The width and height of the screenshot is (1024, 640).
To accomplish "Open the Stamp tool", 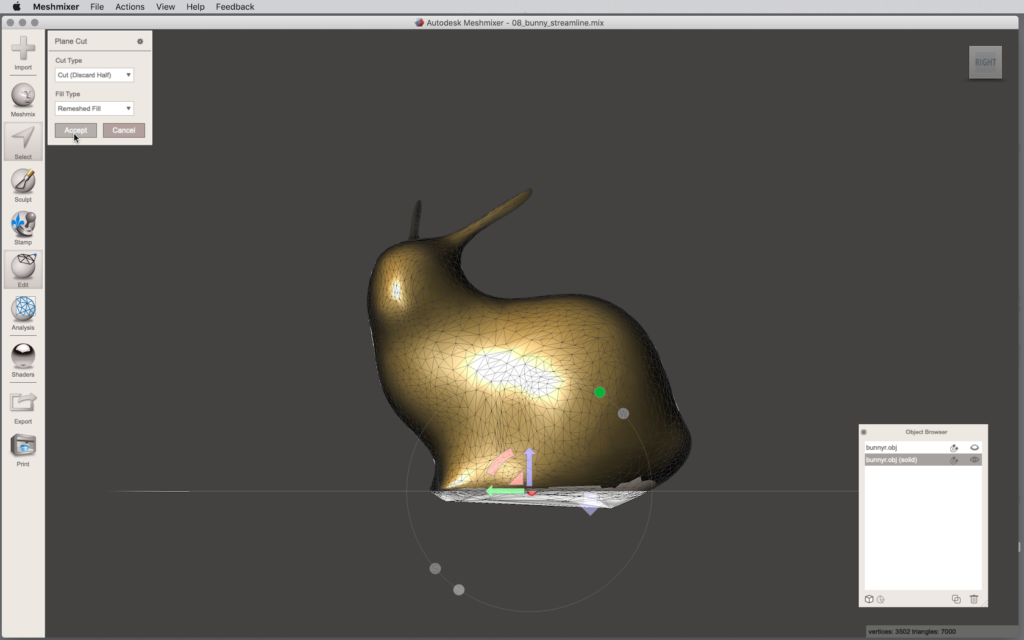I will point(23,223).
